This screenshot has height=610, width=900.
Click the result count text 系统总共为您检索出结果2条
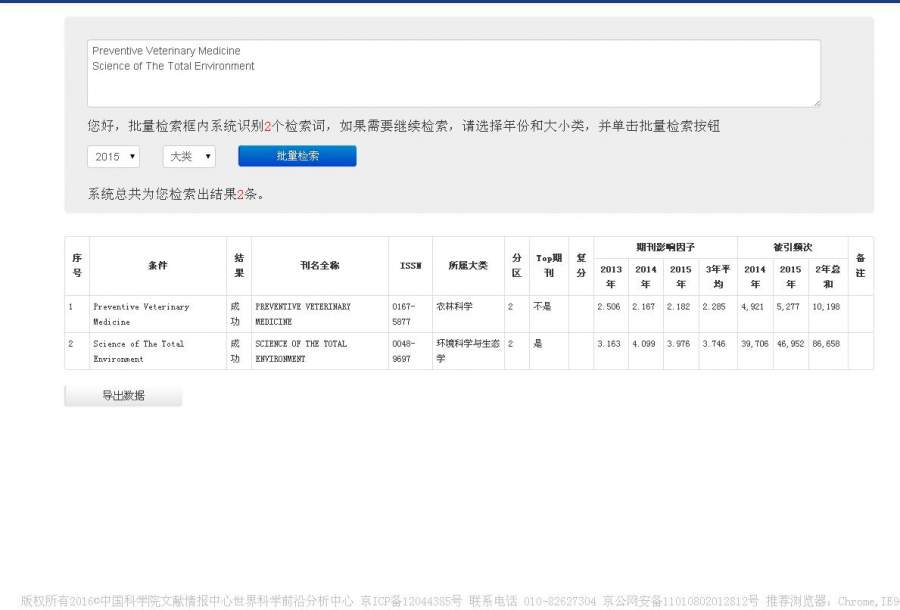[176, 194]
